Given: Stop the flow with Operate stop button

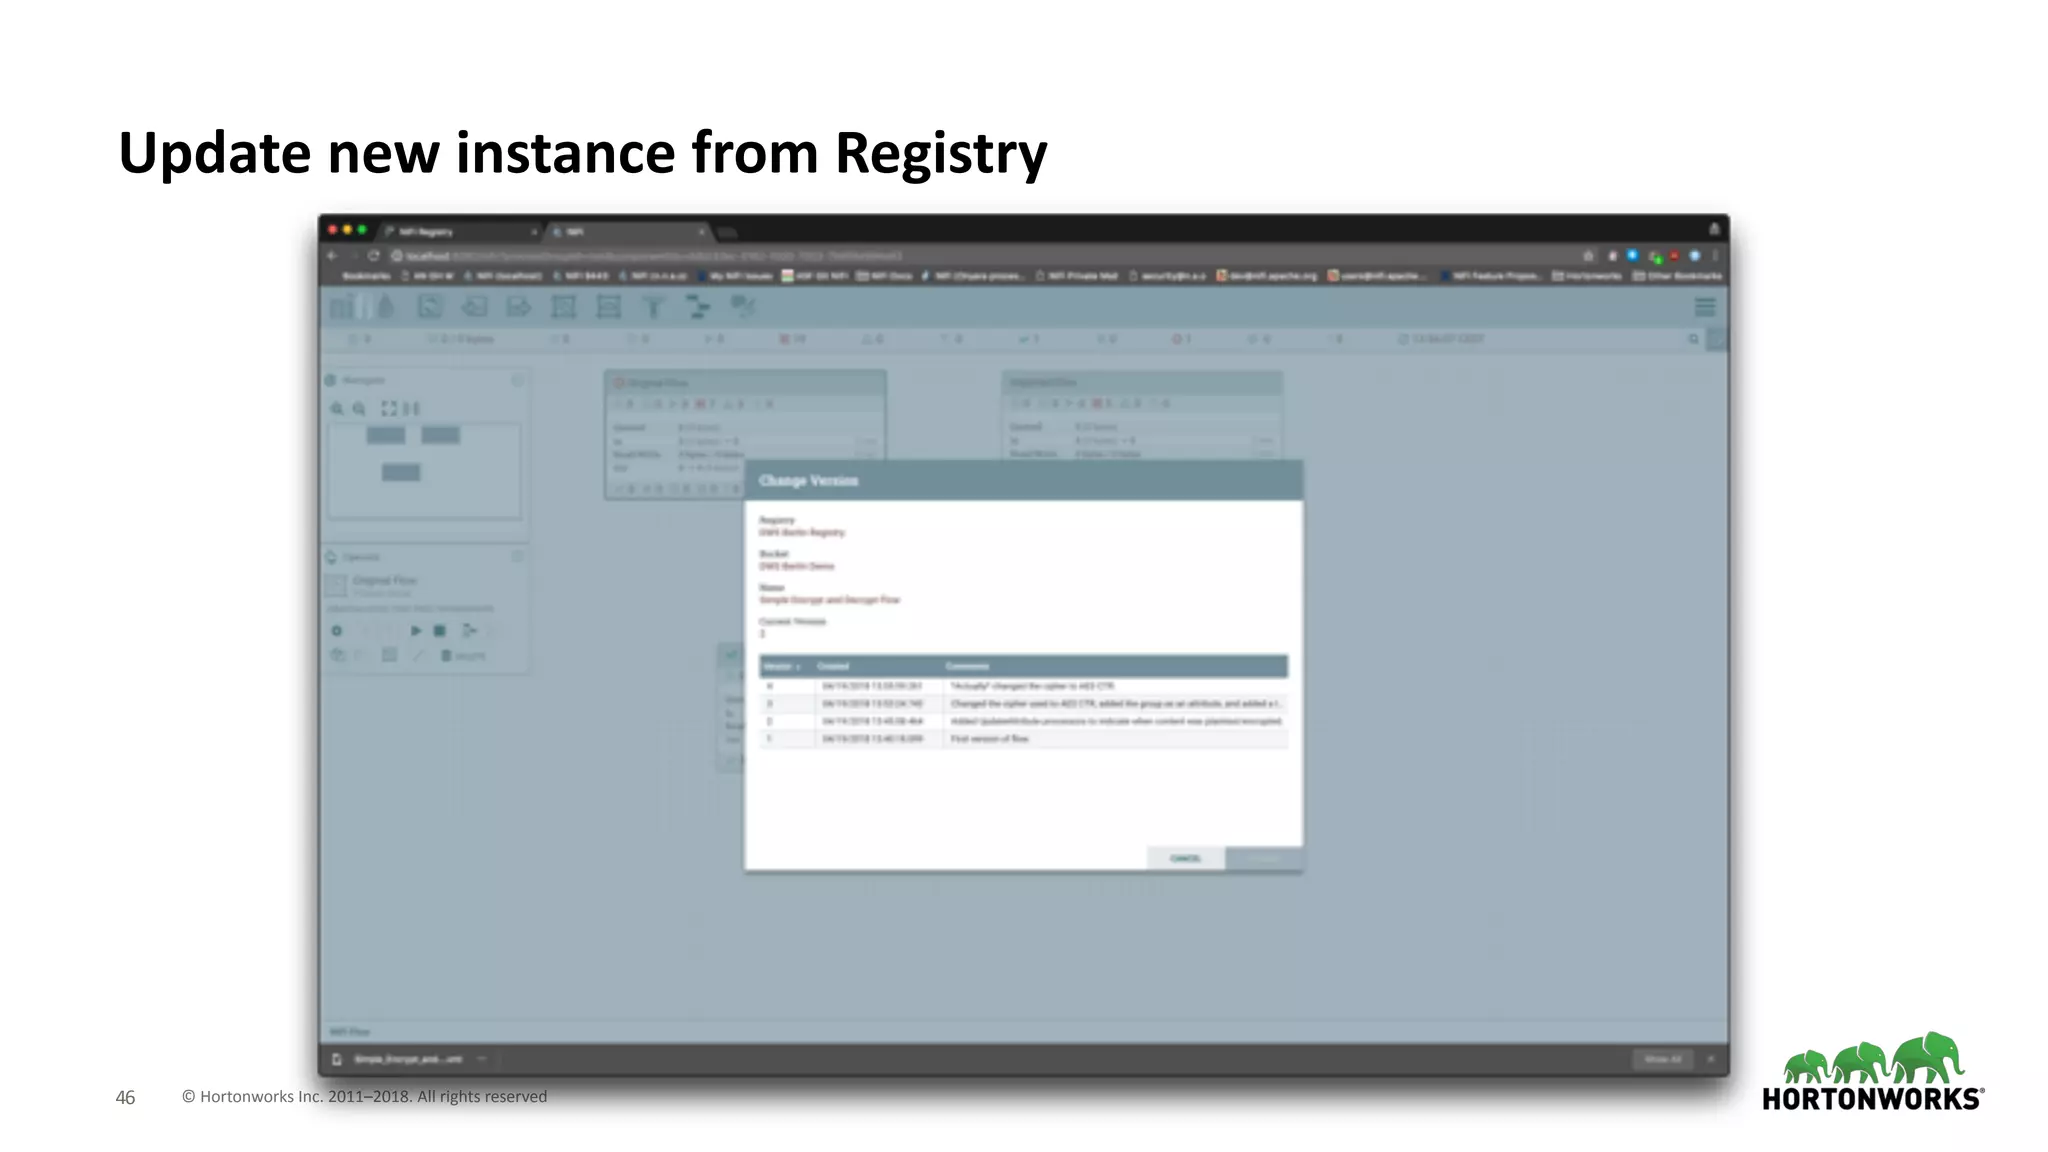Looking at the screenshot, I should (439, 631).
